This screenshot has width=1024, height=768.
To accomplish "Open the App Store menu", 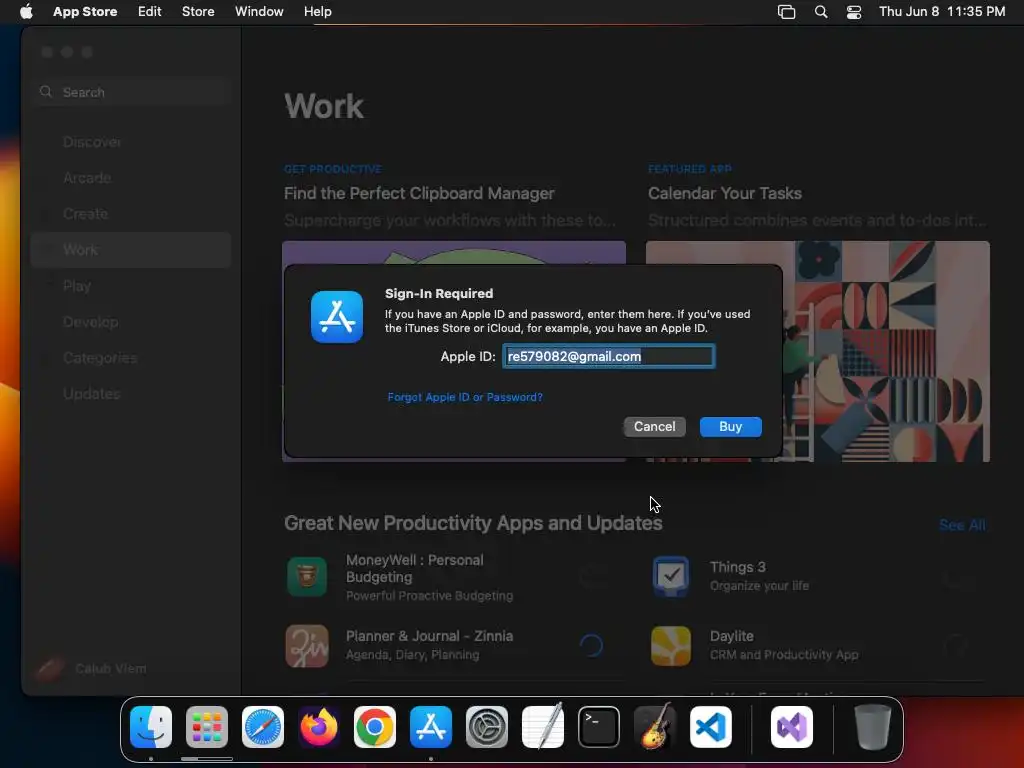I will click(85, 11).
